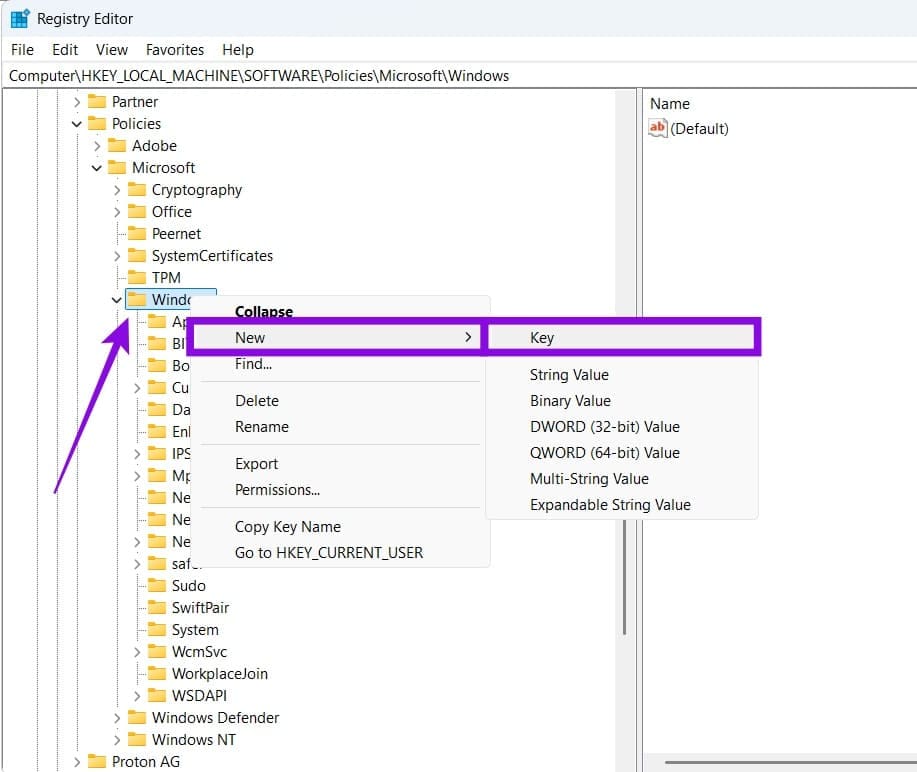Select QWORD (64-bit) Value
Viewport: 917px width, 772px height.
coord(605,453)
